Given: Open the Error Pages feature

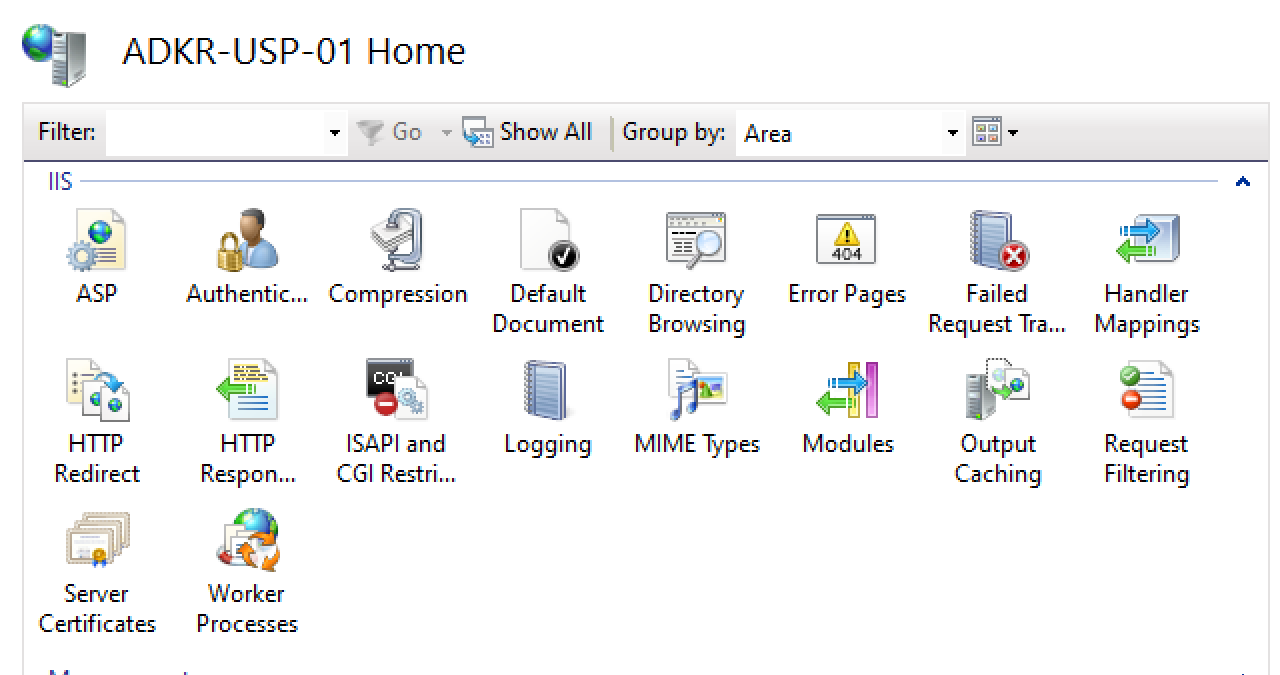Looking at the screenshot, I should 846,241.
